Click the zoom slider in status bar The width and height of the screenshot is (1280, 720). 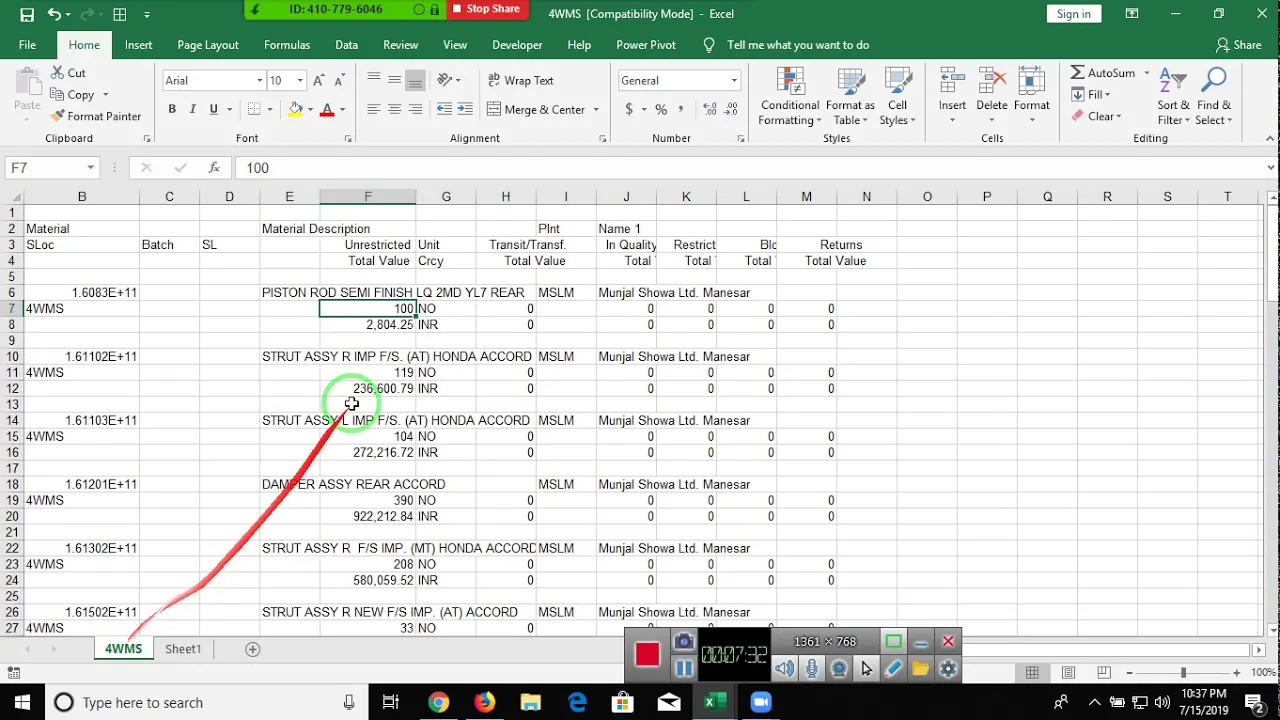point(1183,673)
